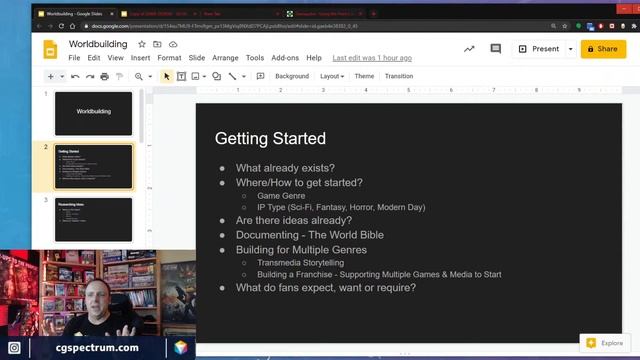Select the Text box tool
The width and height of the screenshot is (640, 360).
coord(181,76)
